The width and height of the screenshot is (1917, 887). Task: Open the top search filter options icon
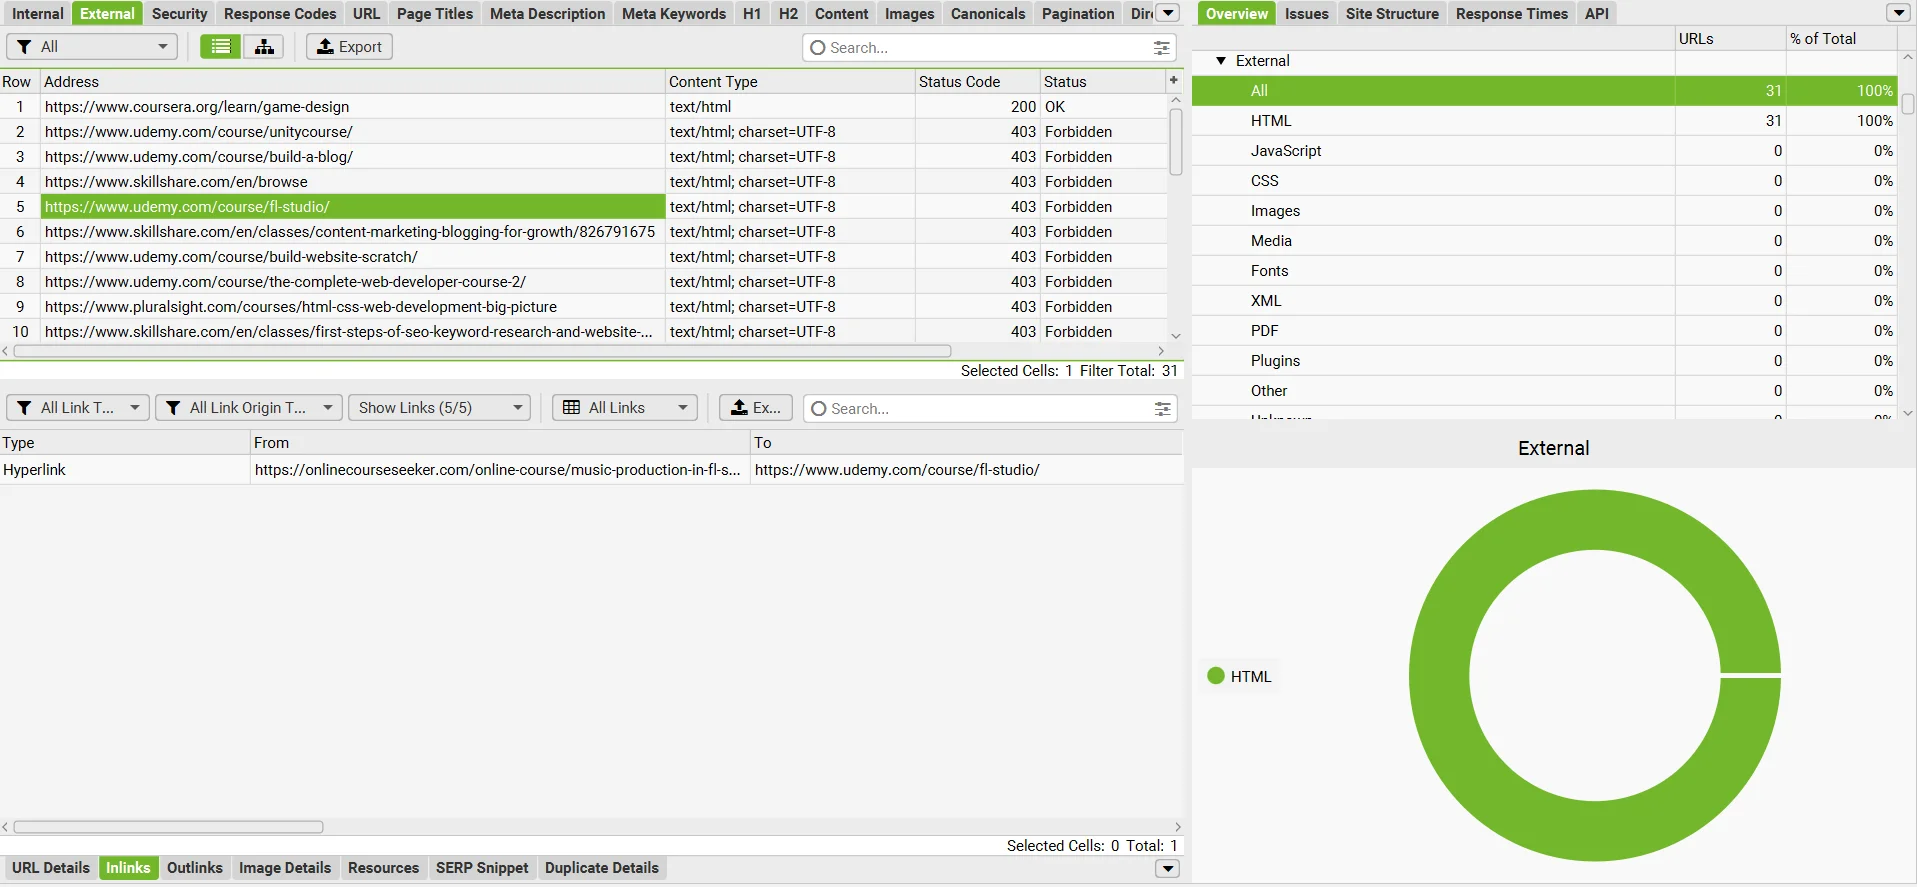(1161, 48)
